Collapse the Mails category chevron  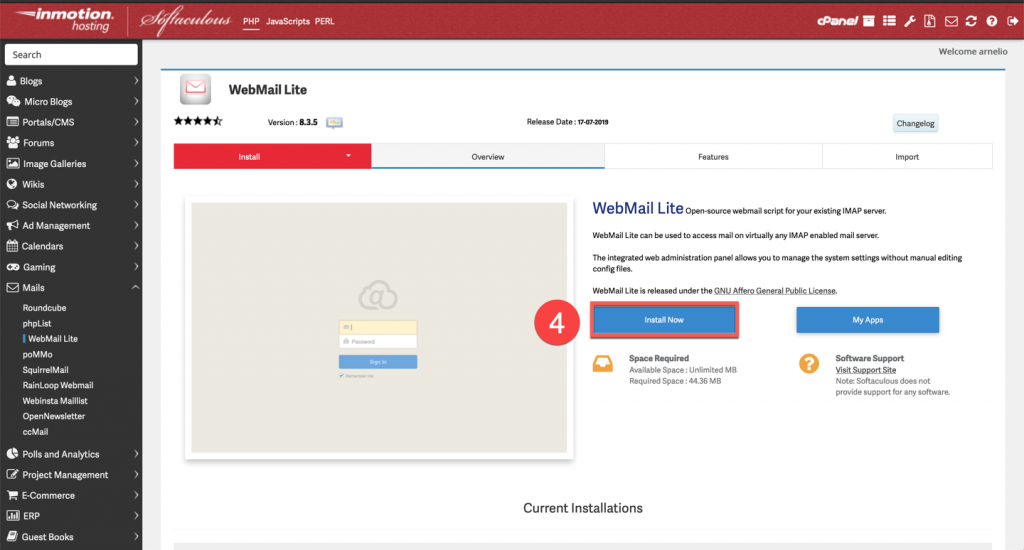pos(135,287)
